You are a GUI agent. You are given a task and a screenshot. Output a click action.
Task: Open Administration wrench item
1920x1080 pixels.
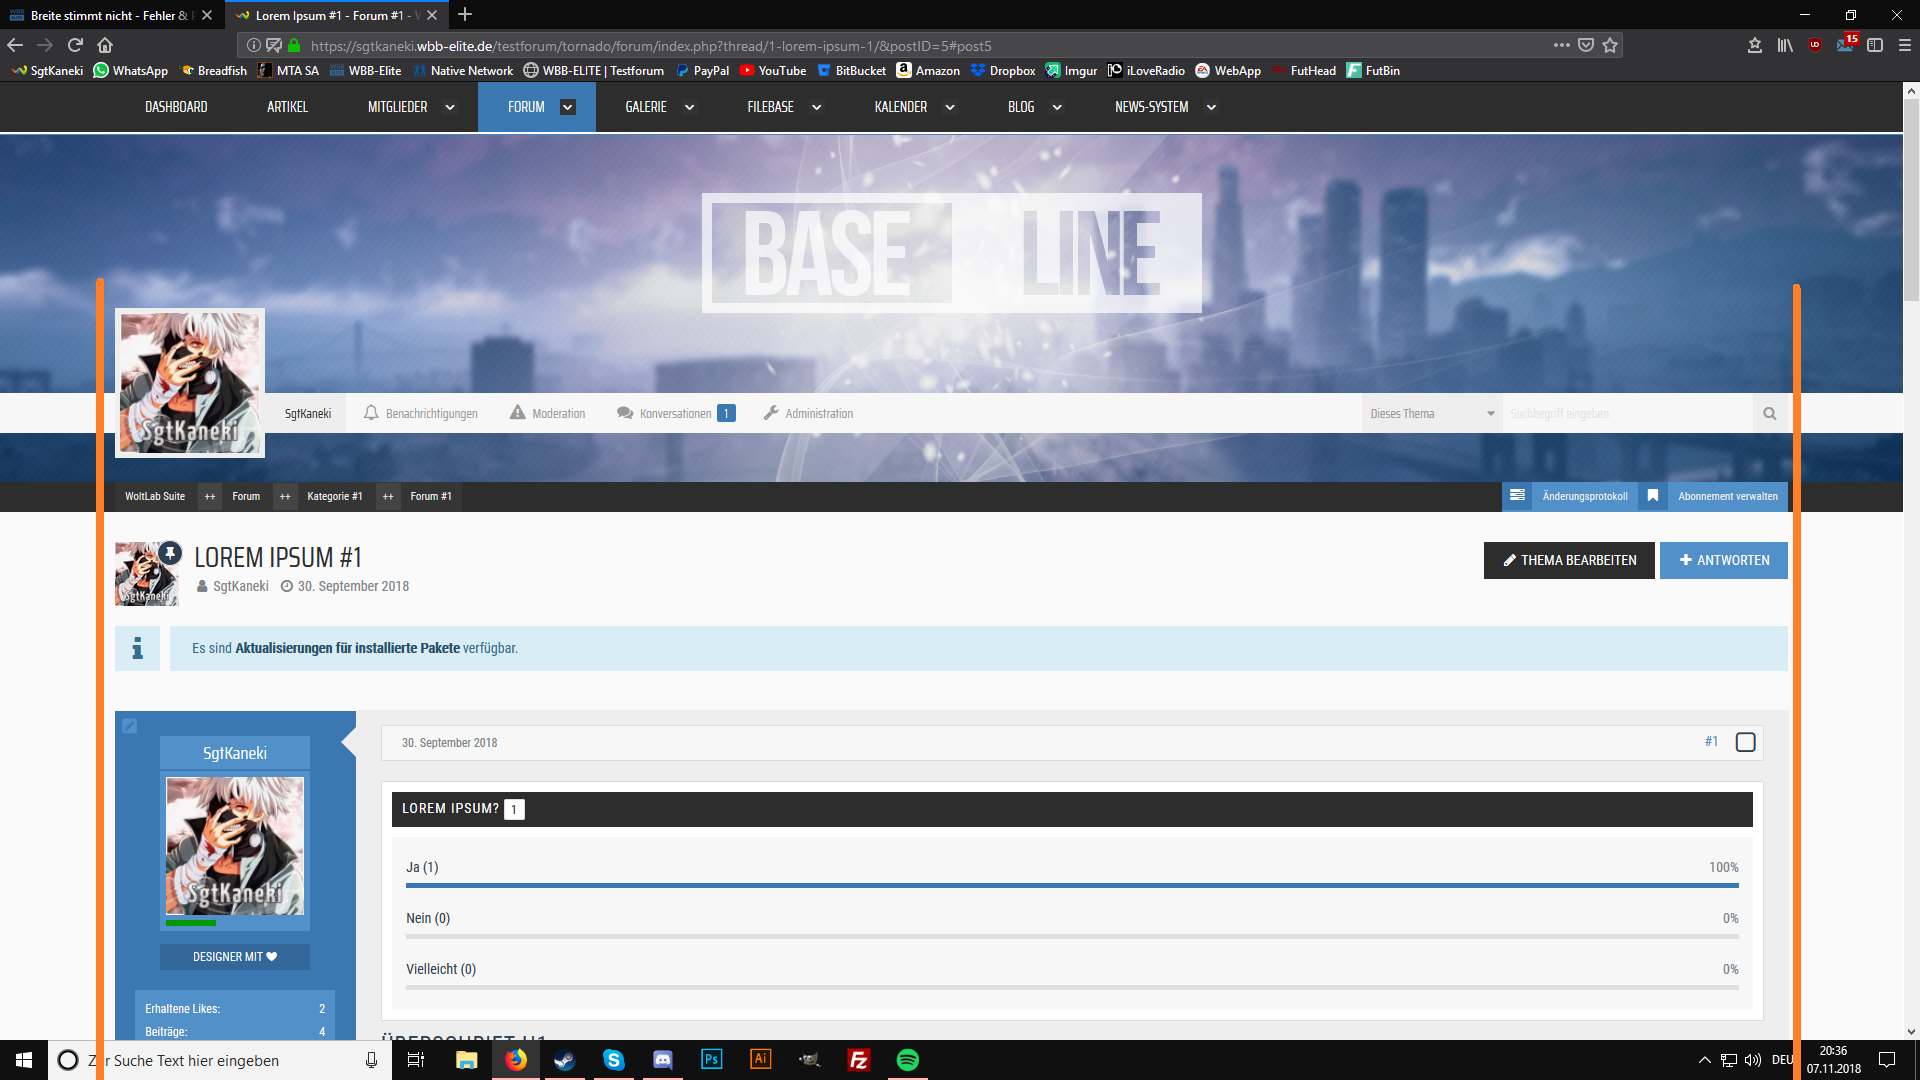click(x=808, y=413)
